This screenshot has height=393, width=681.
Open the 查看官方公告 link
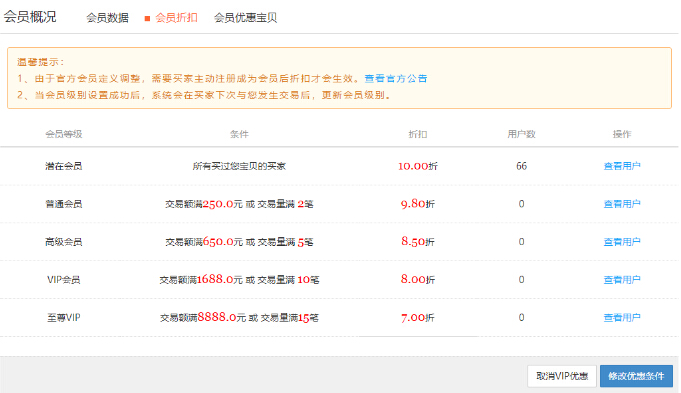tap(396, 79)
